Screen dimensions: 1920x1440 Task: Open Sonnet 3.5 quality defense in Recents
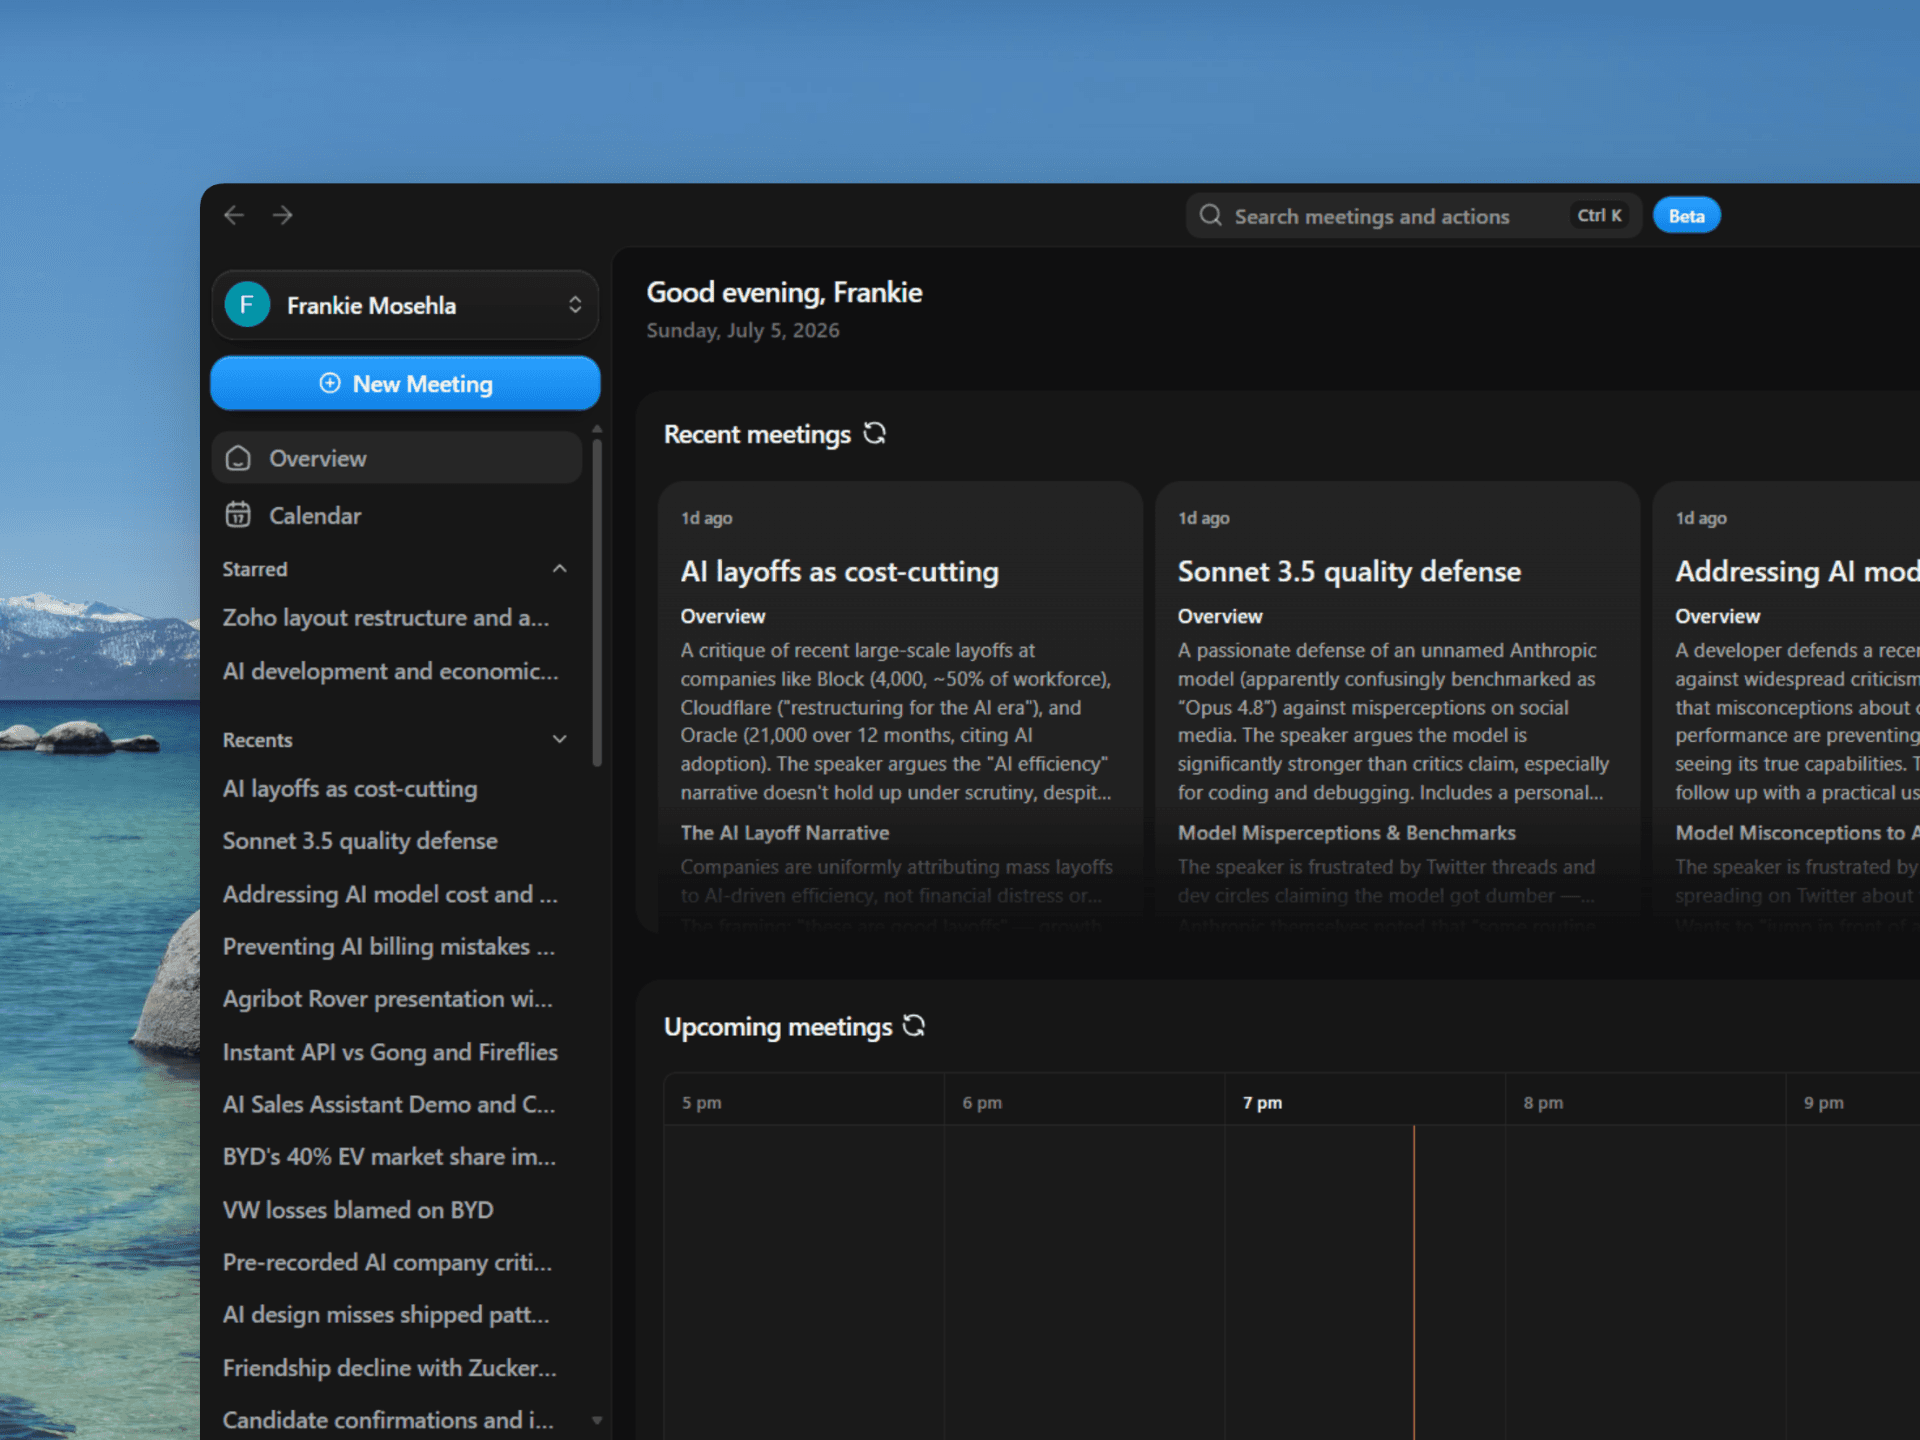pyautogui.click(x=360, y=841)
